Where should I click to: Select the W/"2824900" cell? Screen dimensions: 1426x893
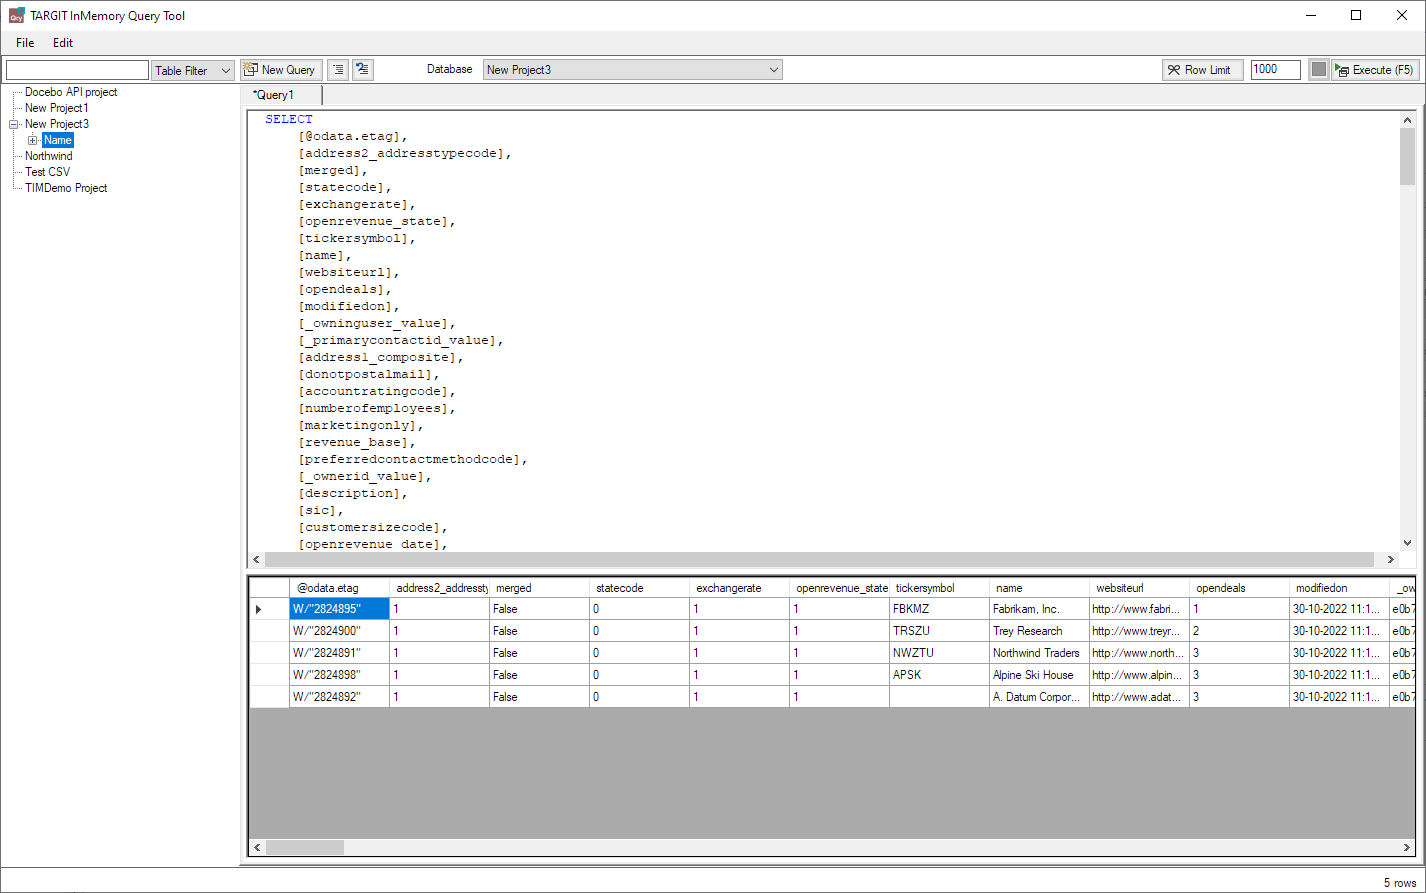coord(339,631)
